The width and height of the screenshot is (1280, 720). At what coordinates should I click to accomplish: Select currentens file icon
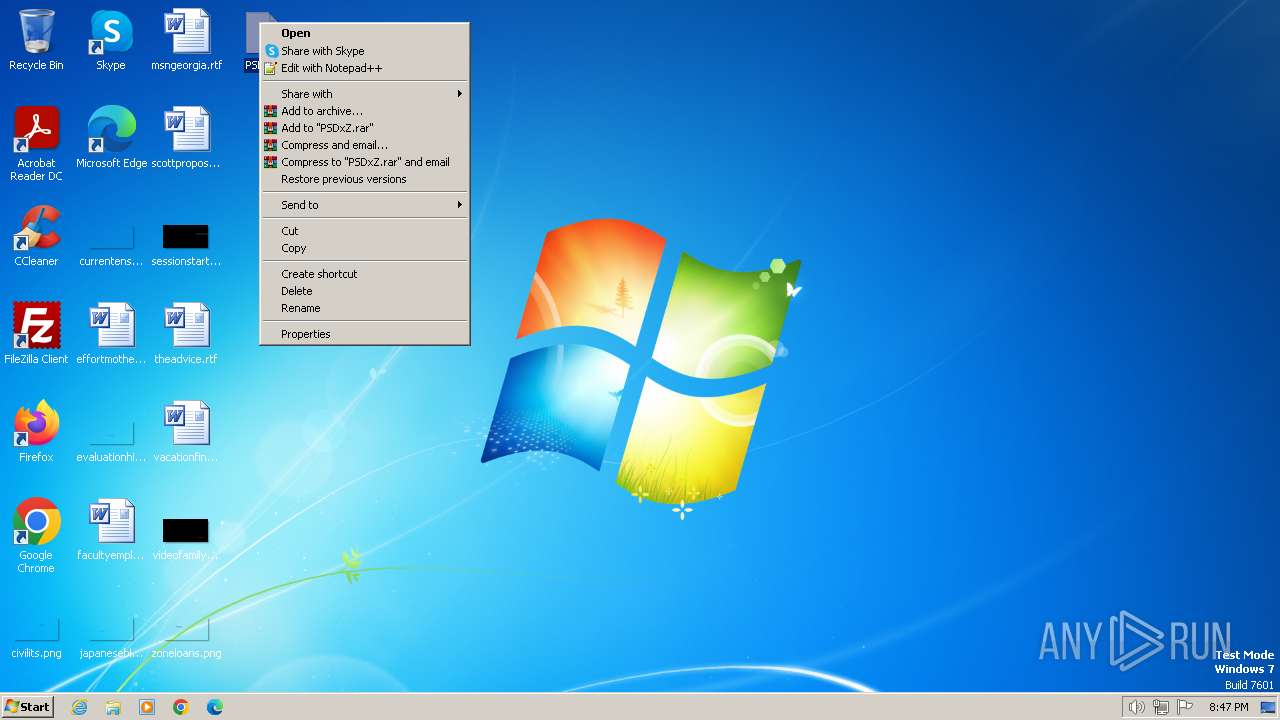tap(111, 246)
